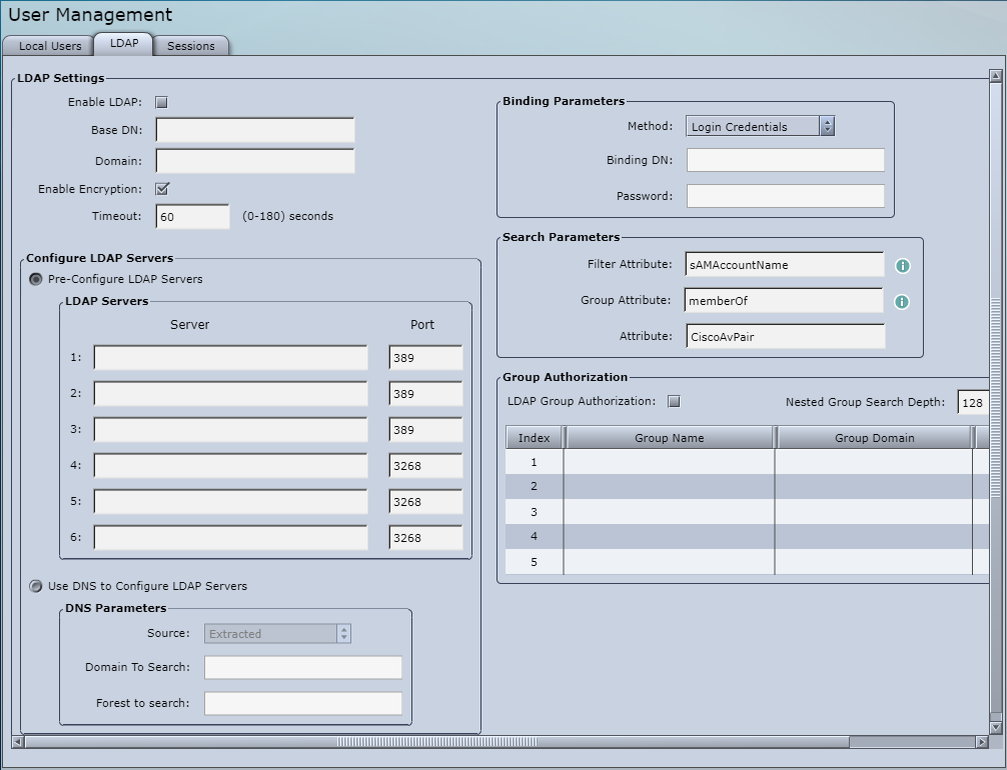Select the LDAP tab
1007x770 pixels.
pyautogui.click(x=122, y=44)
